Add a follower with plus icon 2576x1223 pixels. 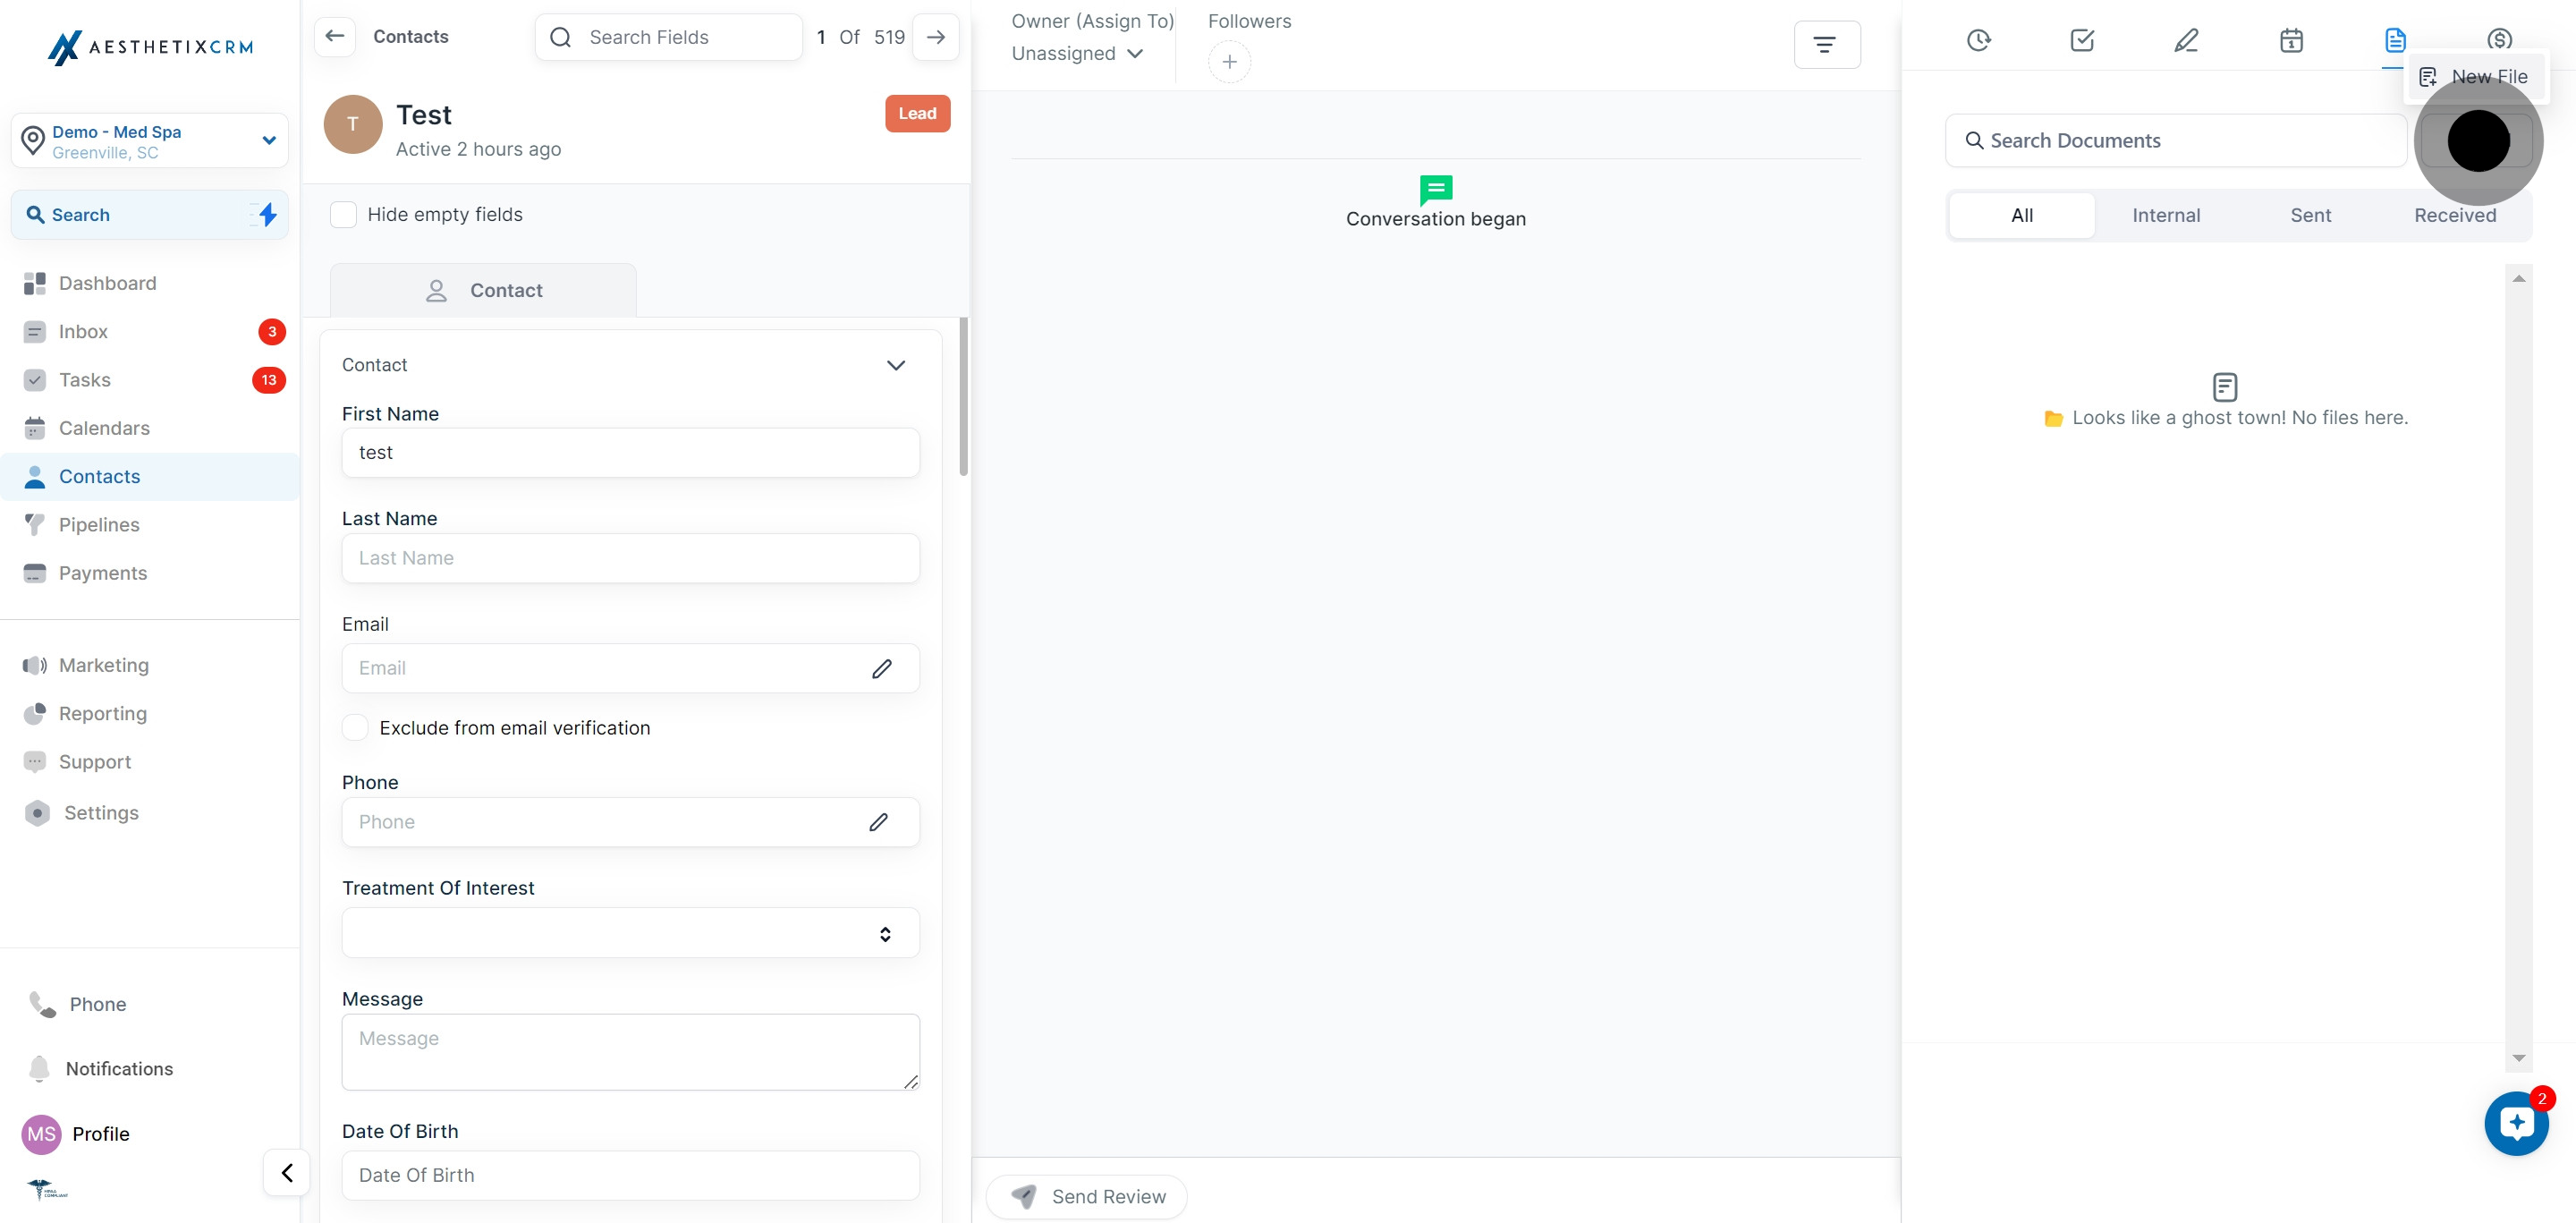pos(1229,62)
